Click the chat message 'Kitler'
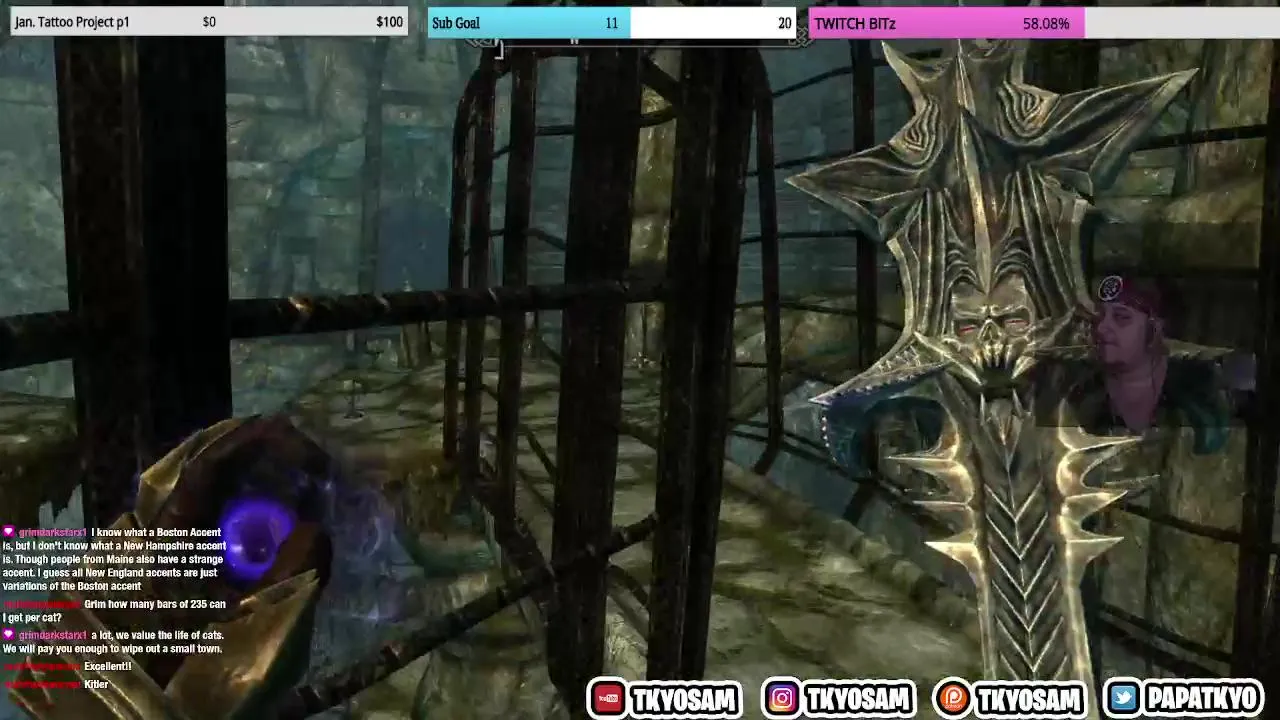 pos(96,684)
